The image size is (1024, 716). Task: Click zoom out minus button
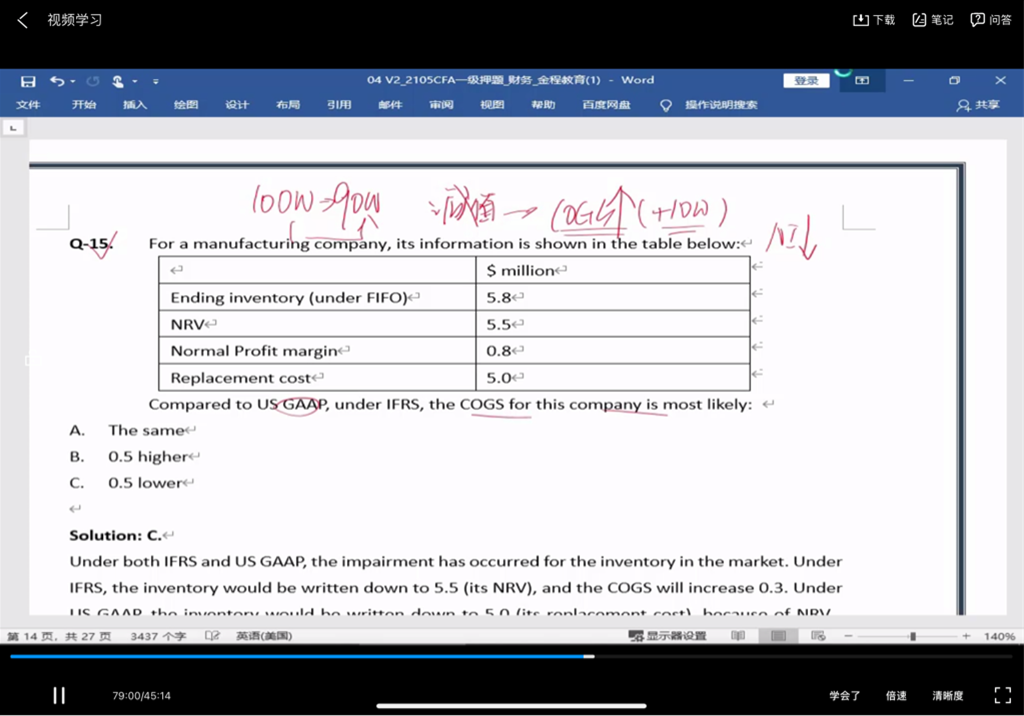848,636
